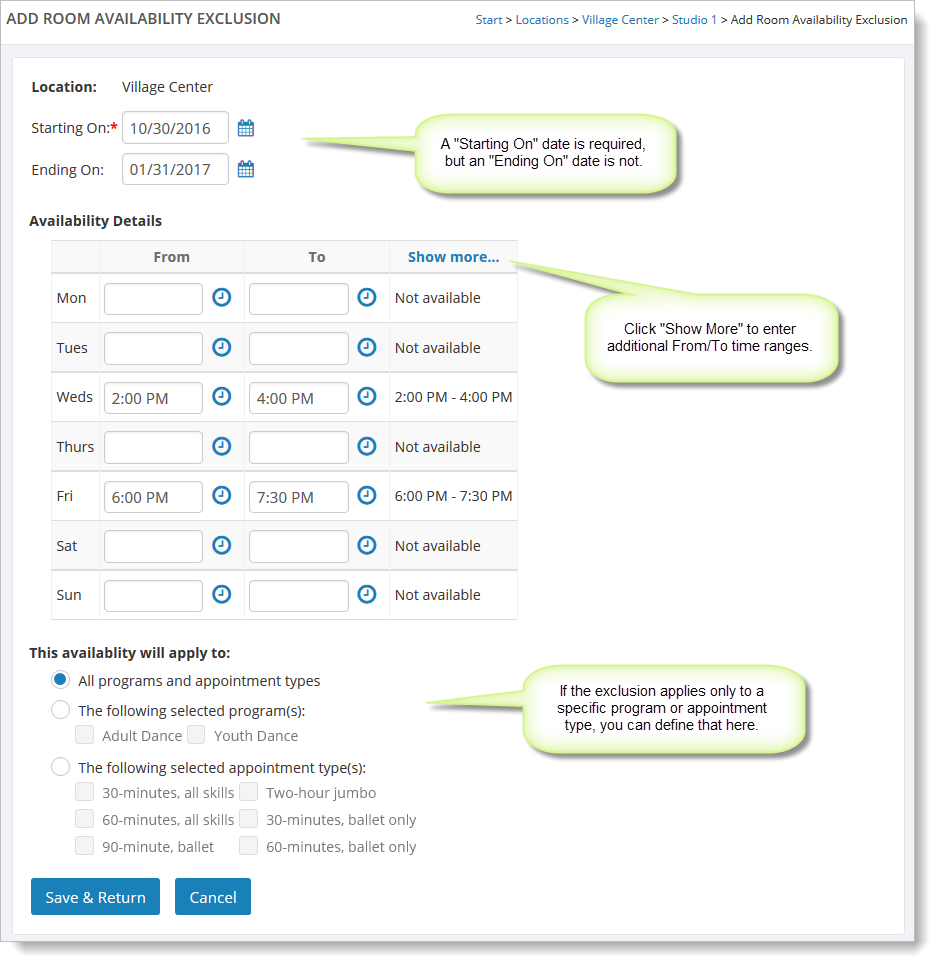The image size is (940, 967).
Task: Check the 30-minutes, ballet only checkbox
Action: tap(249, 819)
